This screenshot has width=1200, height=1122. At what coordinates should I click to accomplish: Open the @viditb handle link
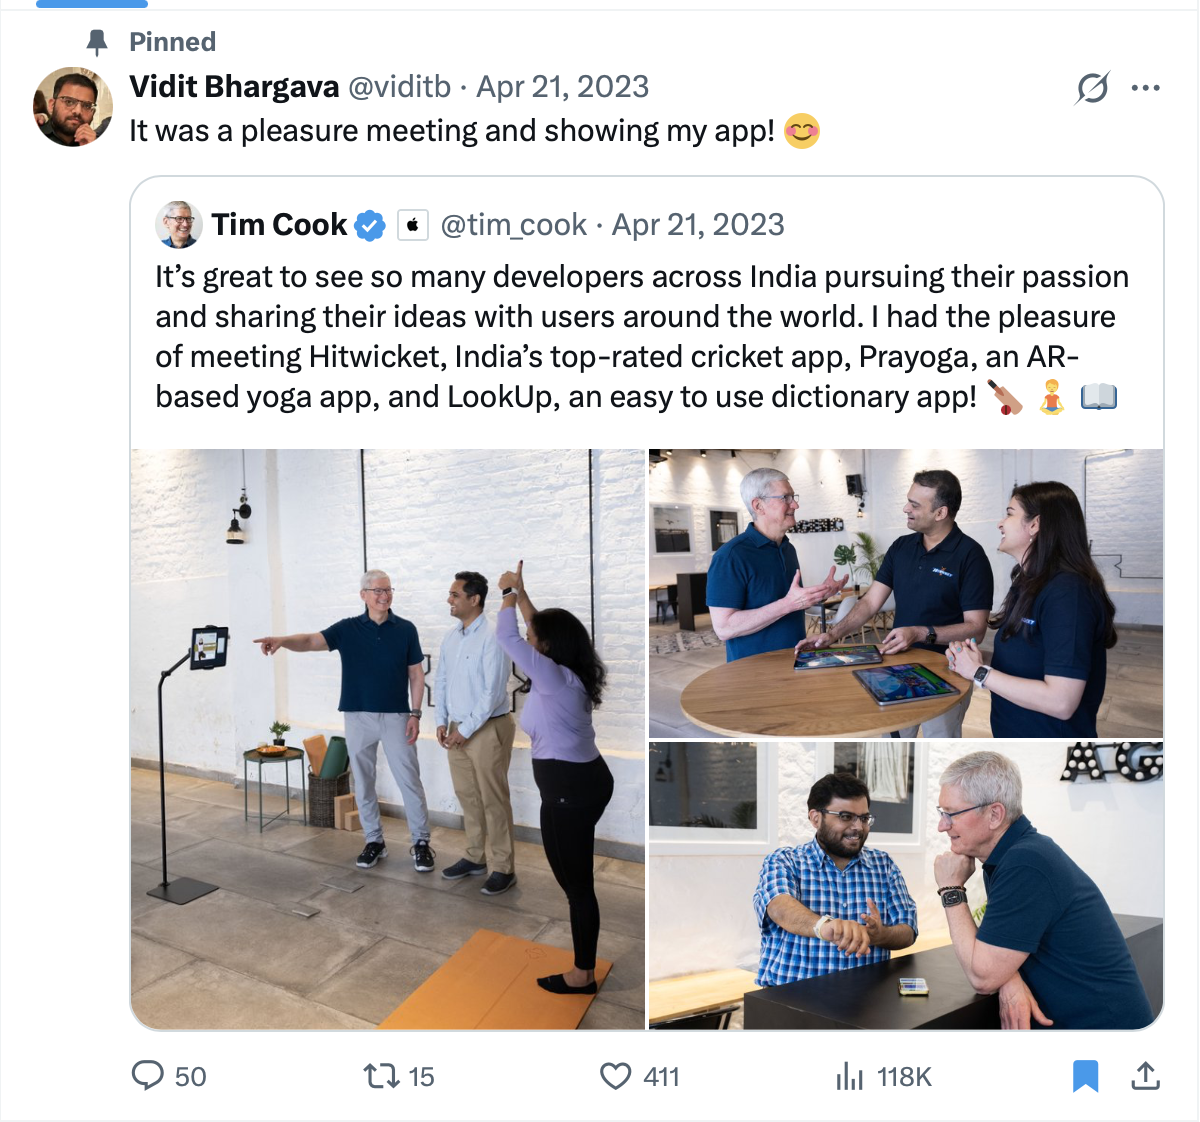399,87
